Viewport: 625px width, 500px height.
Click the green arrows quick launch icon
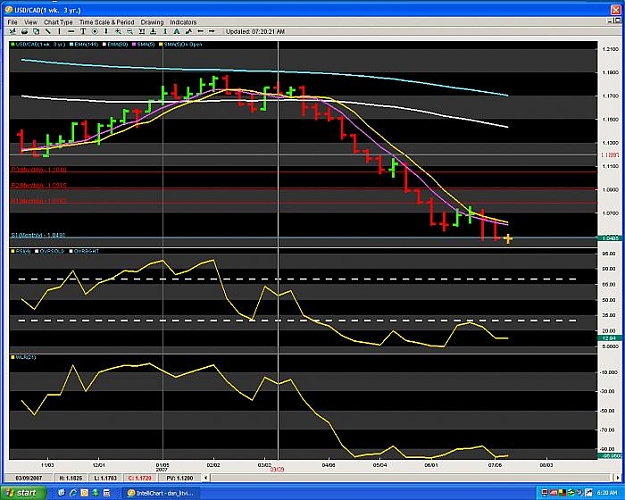pyautogui.click(x=96, y=493)
